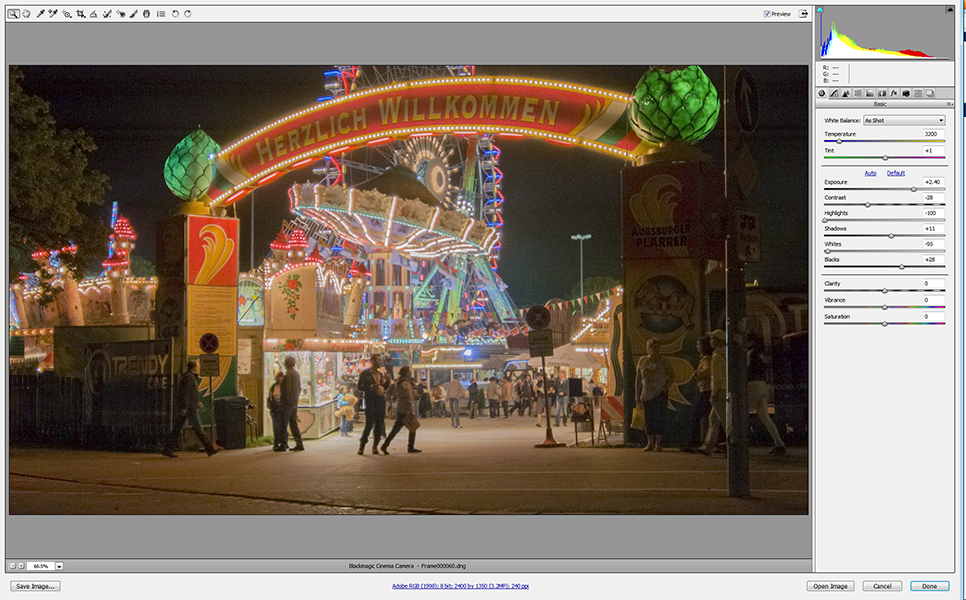Image resolution: width=966 pixels, height=600 pixels.
Task: Click the Exposure slider handle
Action: point(914,189)
